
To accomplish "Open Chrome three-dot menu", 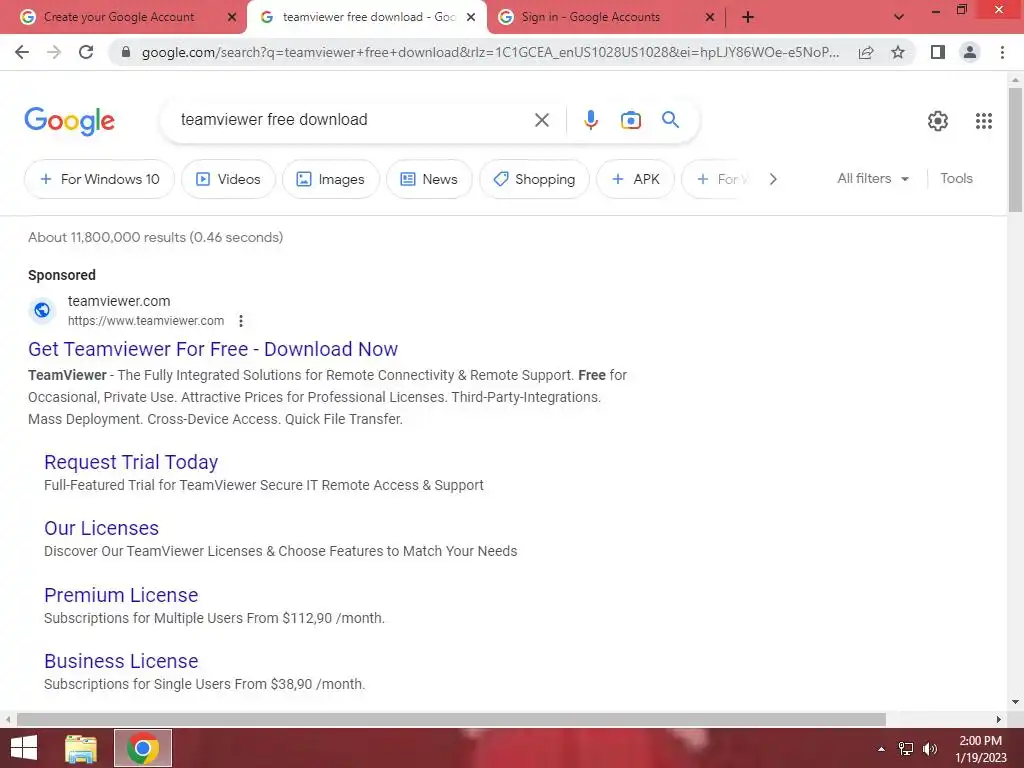I will click(1002, 52).
